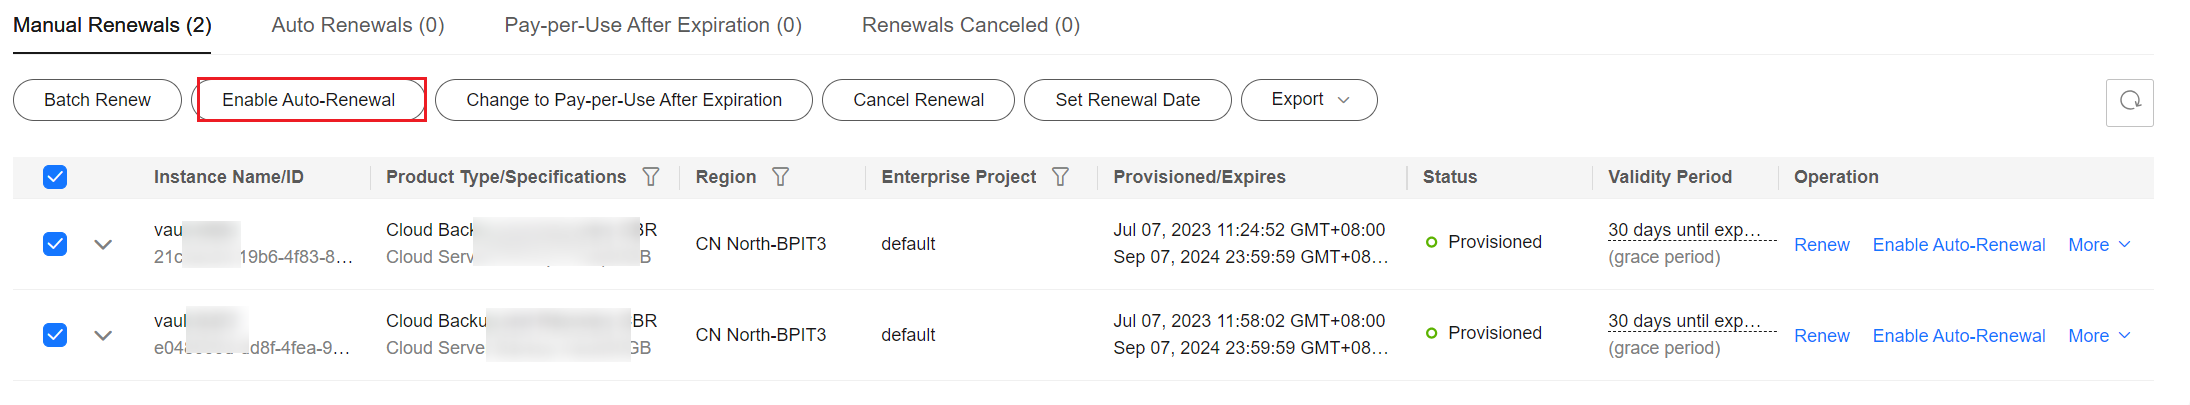This screenshot has height=405, width=2190.
Task: Click the refresh icon button
Action: [2129, 102]
